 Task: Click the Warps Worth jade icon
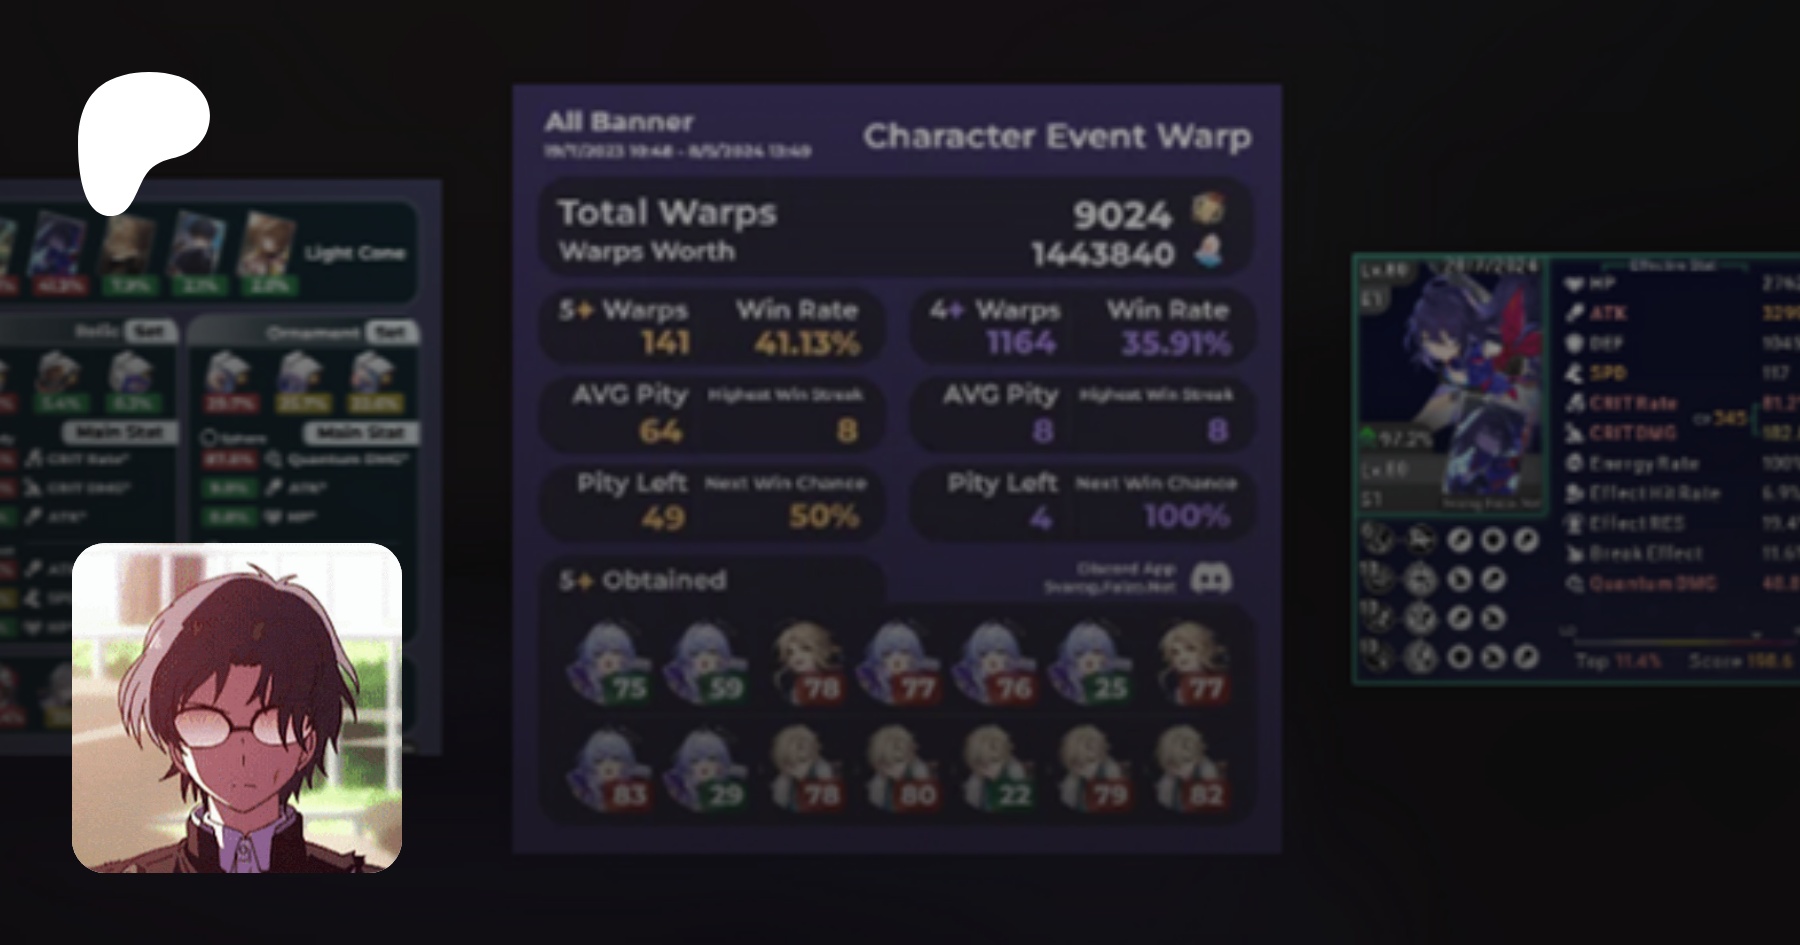point(1210,251)
